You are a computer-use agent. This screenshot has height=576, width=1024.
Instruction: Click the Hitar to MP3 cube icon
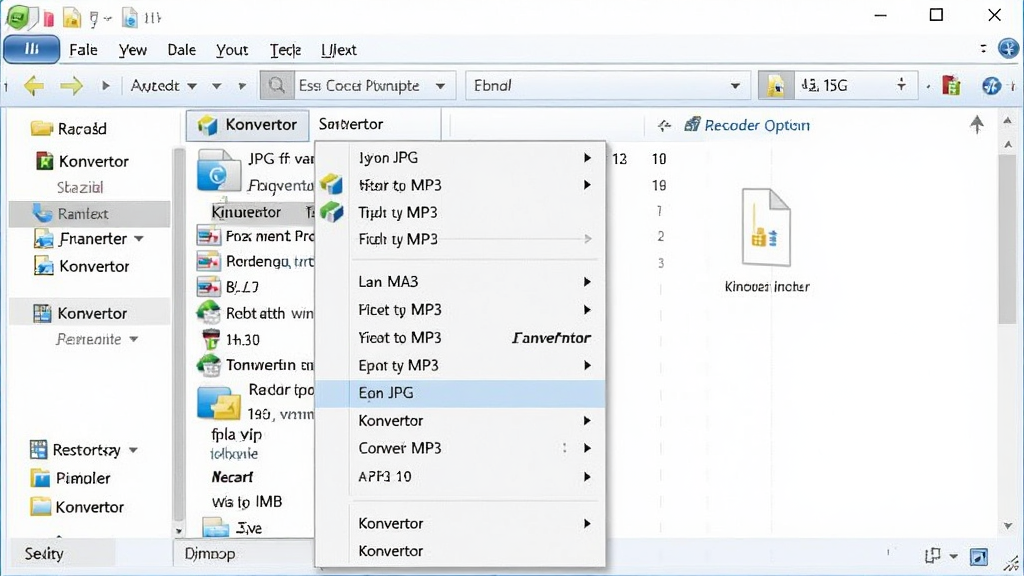(332, 184)
